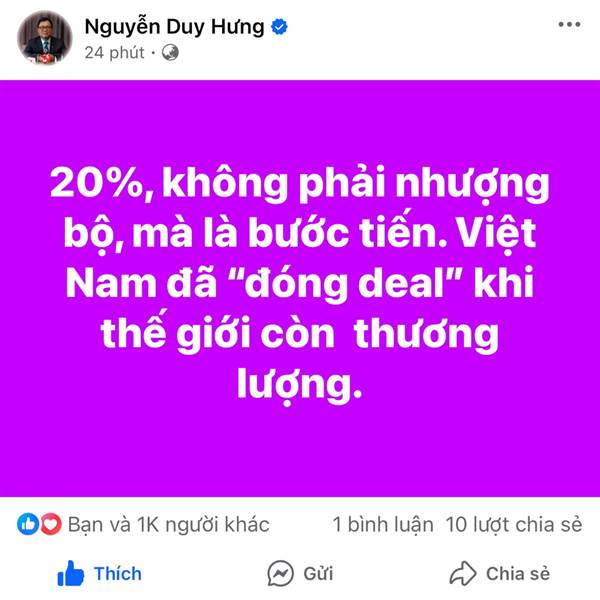Click the Gửi send label
This screenshot has width=600, height=600.
point(318,574)
